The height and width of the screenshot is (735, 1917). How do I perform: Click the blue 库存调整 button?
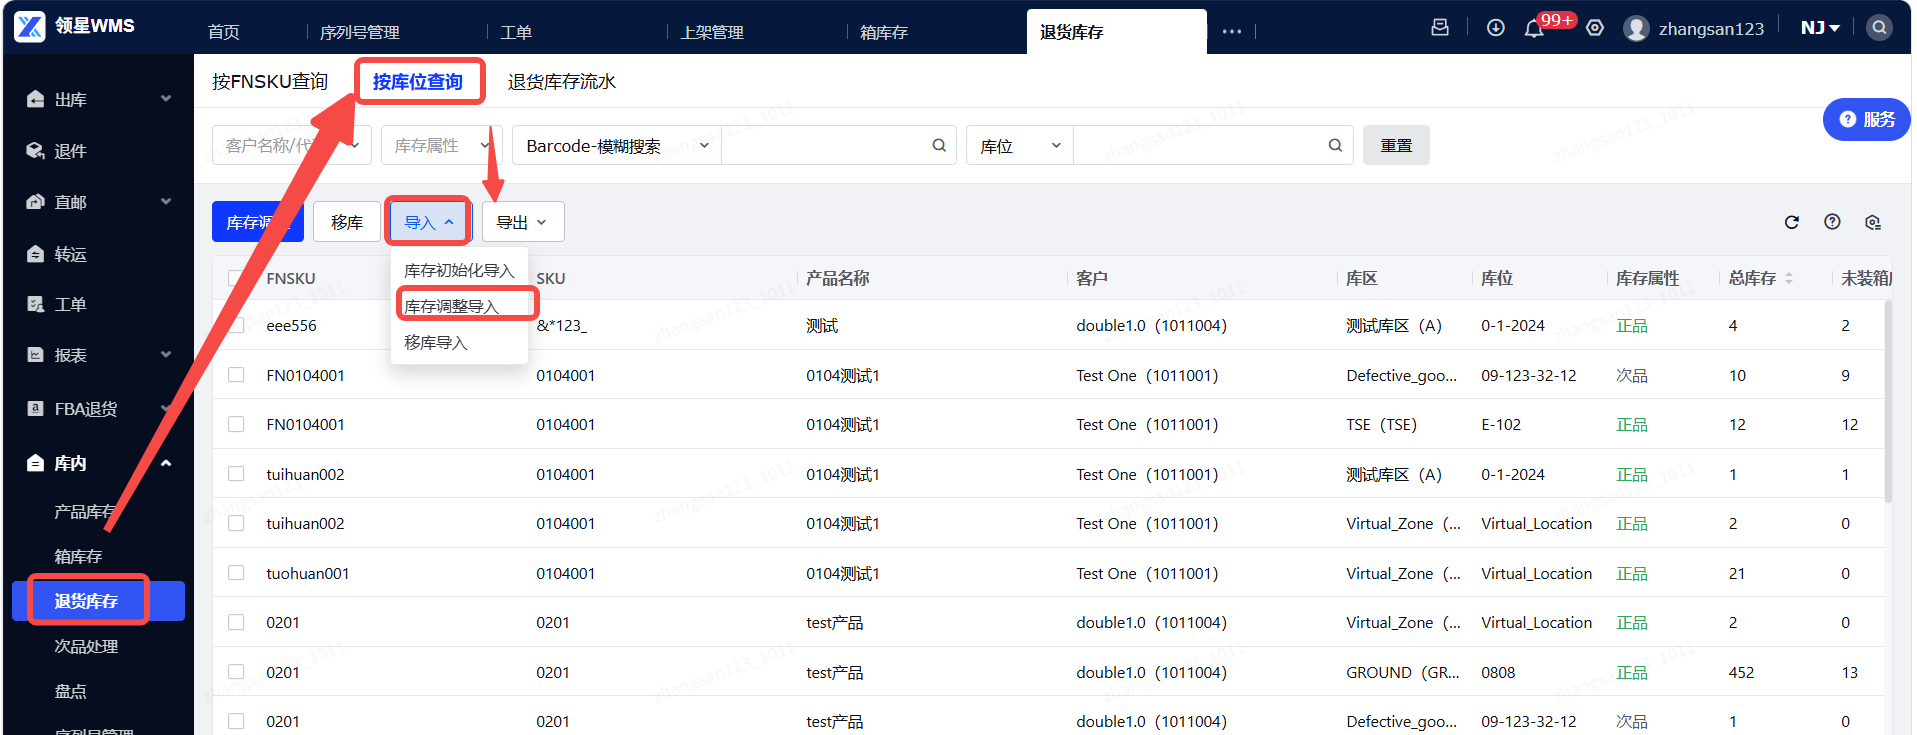(x=258, y=222)
